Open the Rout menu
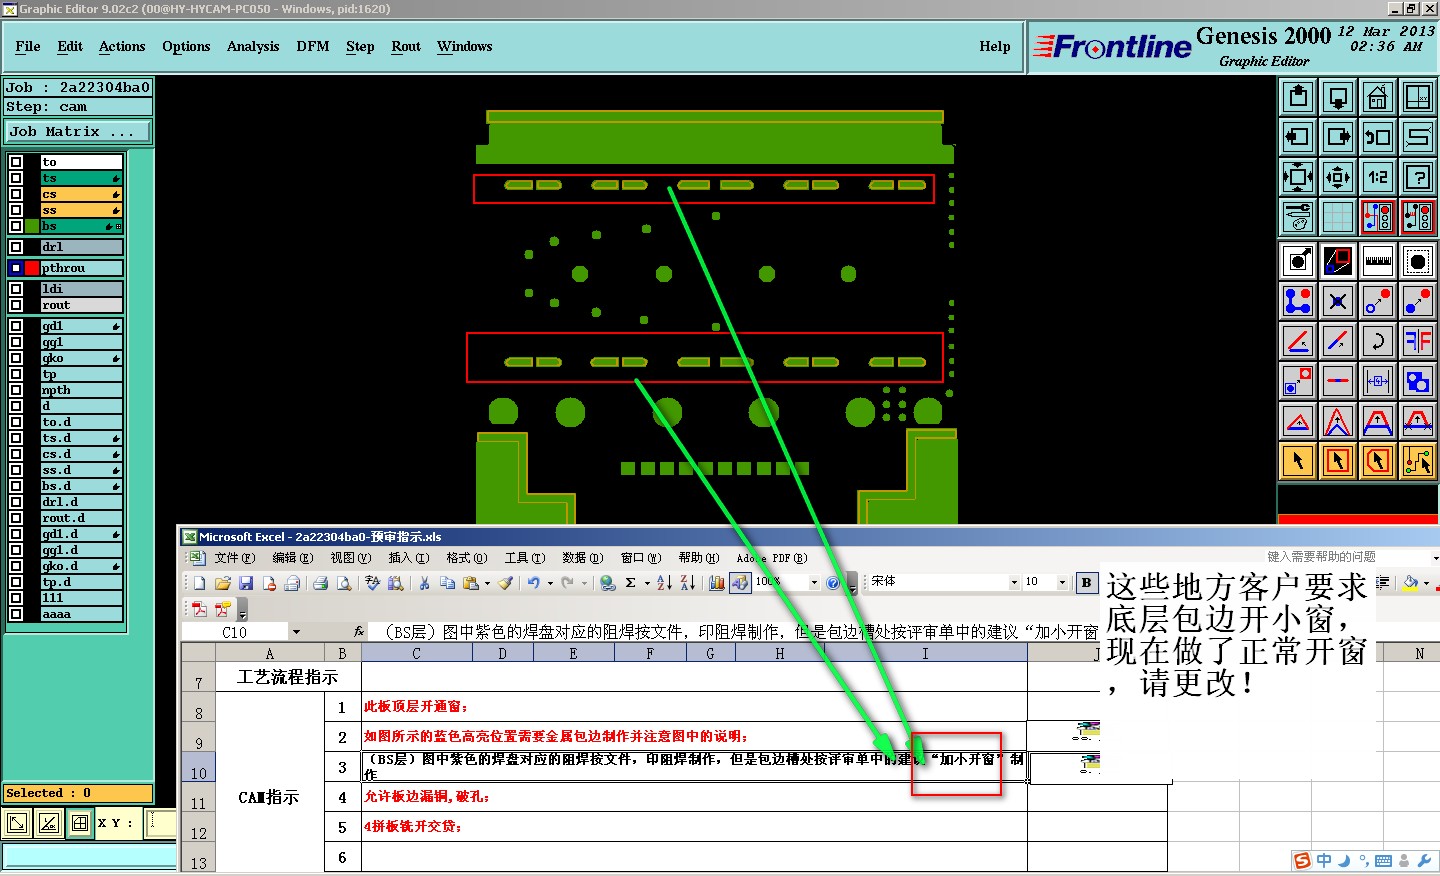 [x=406, y=46]
